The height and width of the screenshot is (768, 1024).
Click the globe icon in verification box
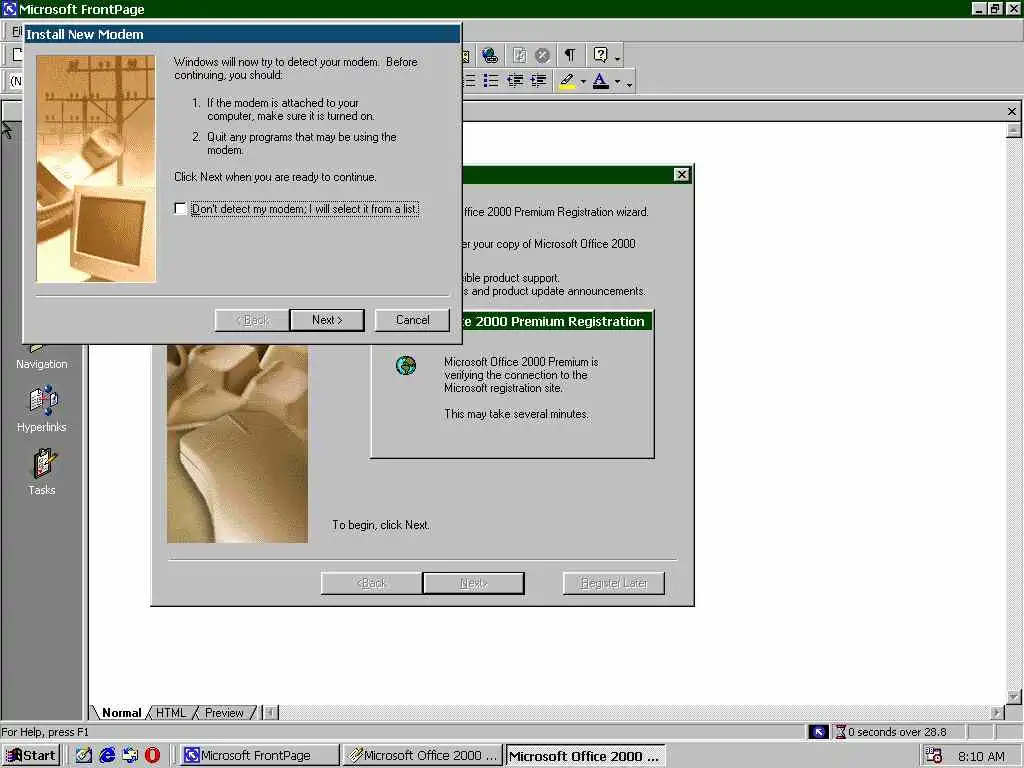click(x=406, y=365)
